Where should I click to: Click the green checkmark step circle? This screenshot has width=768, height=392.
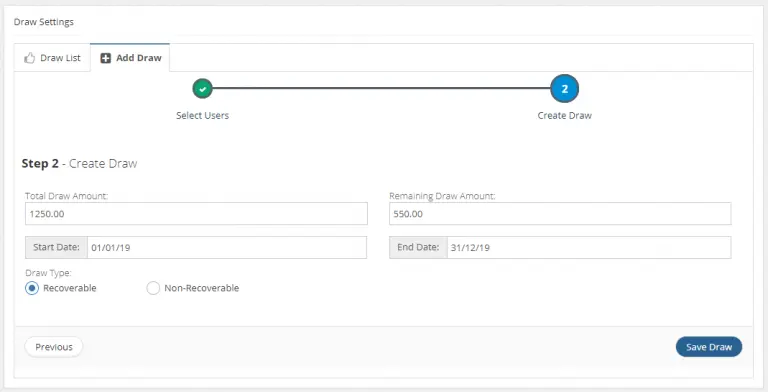202,89
